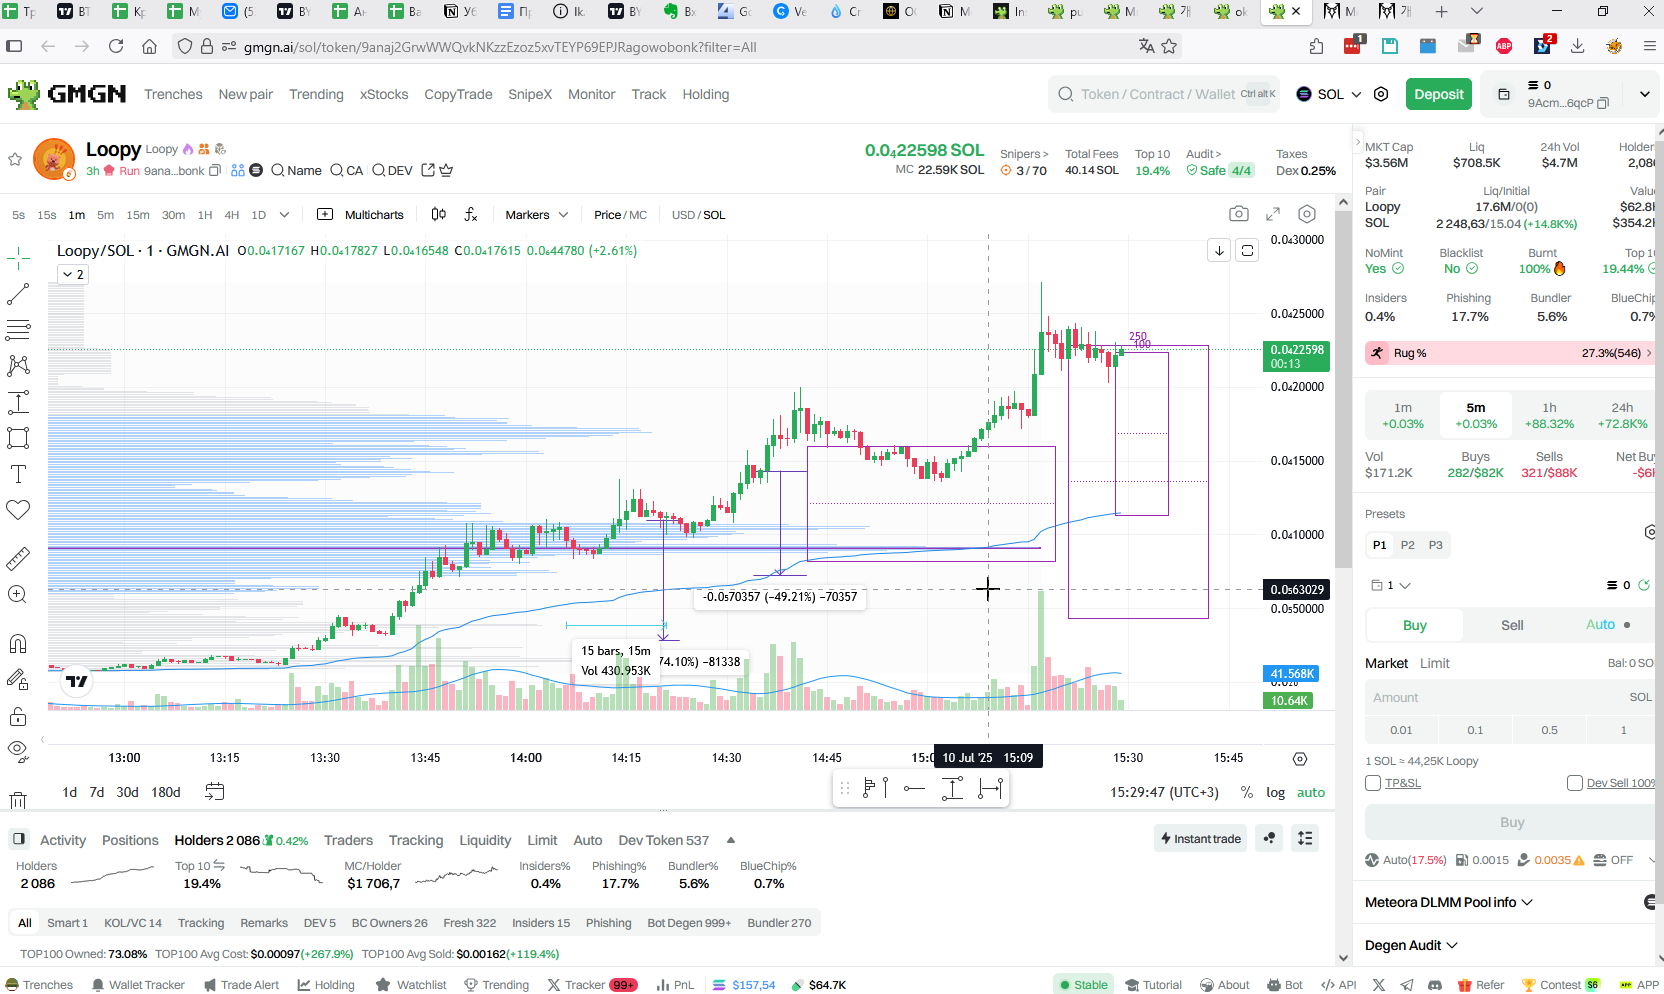Image resolution: width=1664 pixels, height=994 pixels.
Task: Select the pattern drawing tool
Action: 18,366
